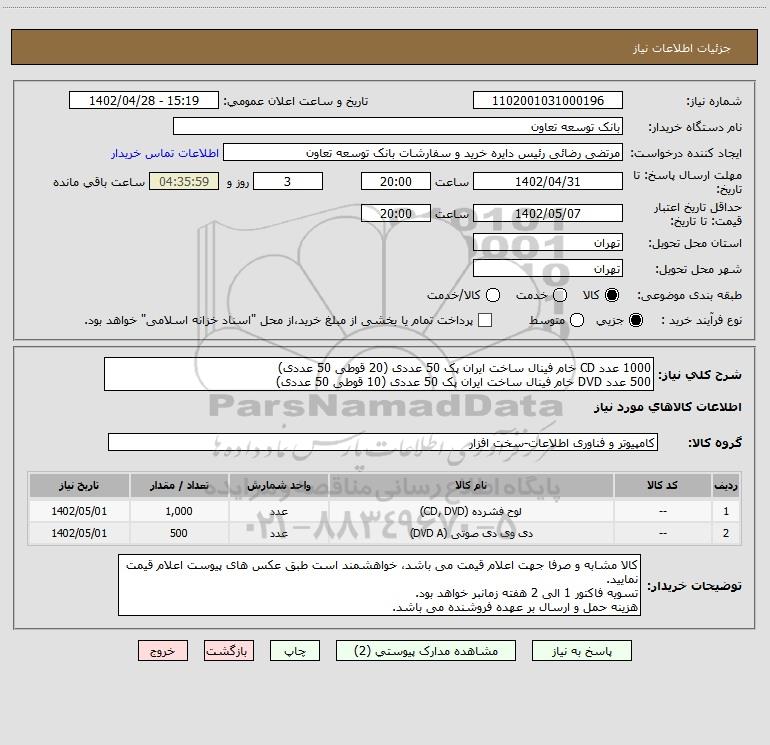Click the buyer name field بانک توسعه تعاون
The image size is (770, 745).
[x=398, y=126]
